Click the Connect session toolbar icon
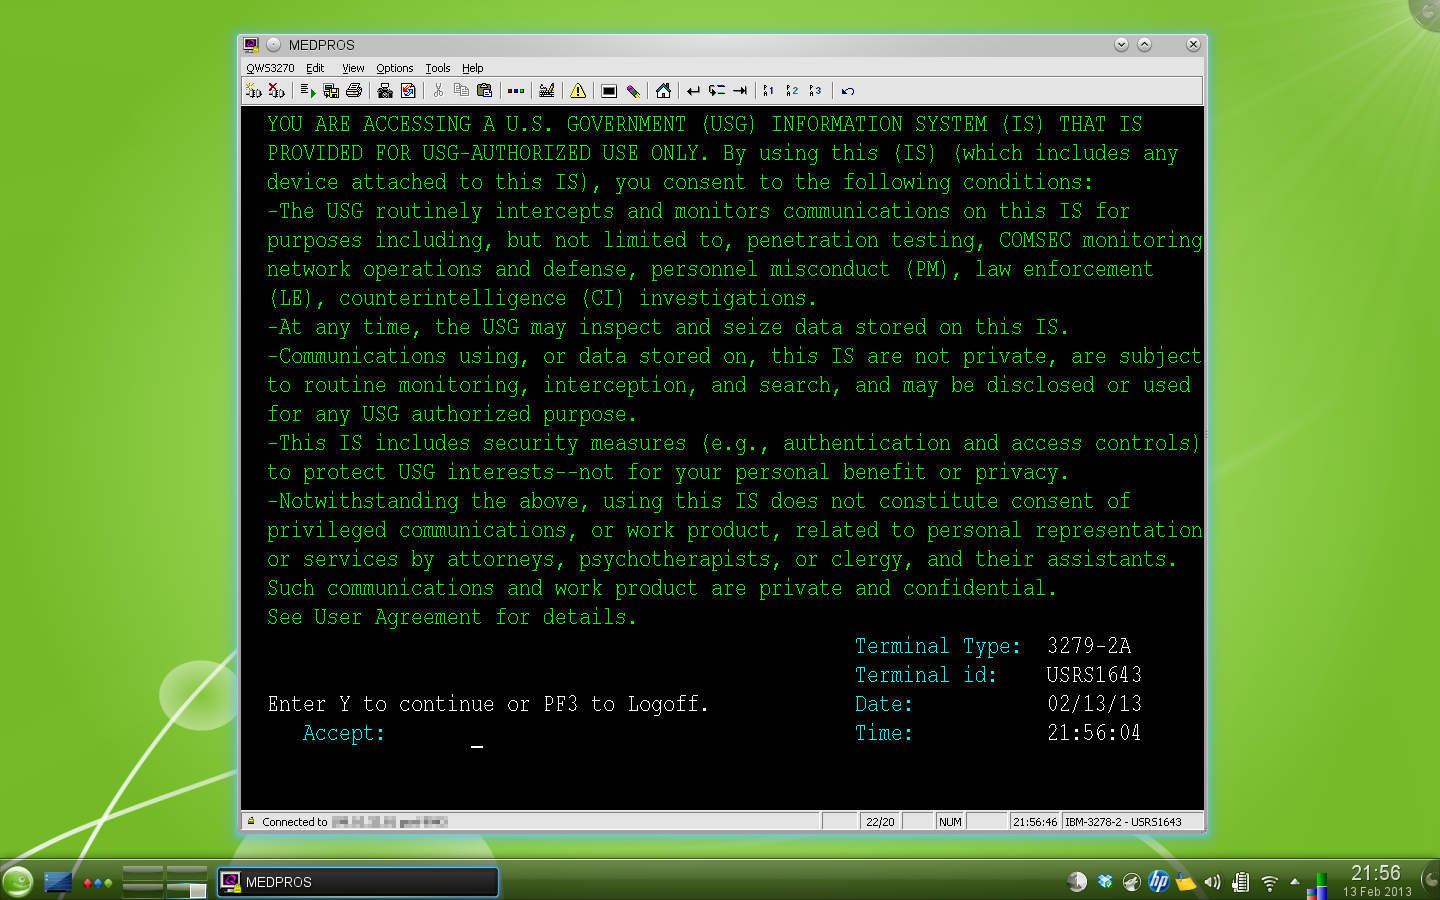 (x=254, y=91)
